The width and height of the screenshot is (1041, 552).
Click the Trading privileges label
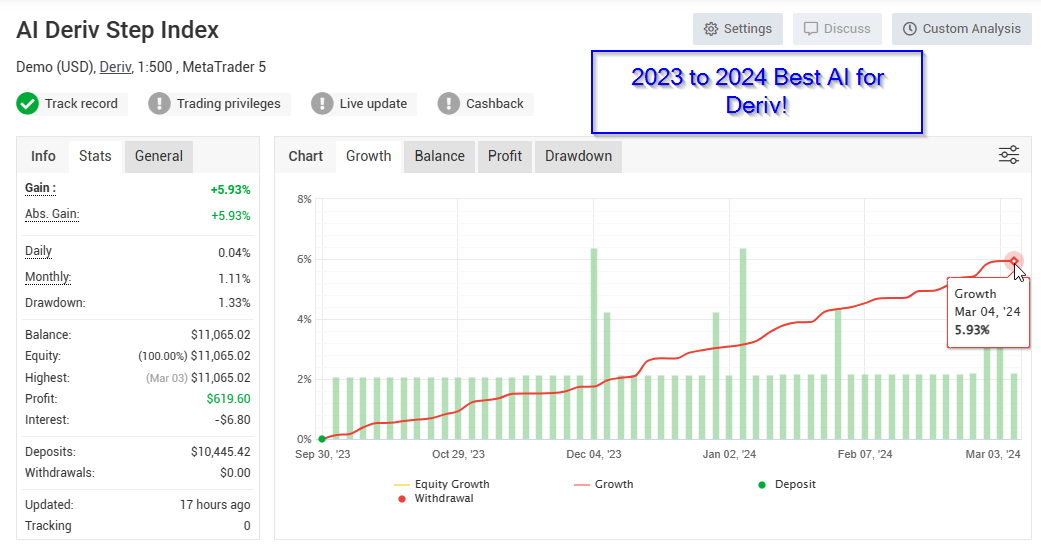click(228, 104)
